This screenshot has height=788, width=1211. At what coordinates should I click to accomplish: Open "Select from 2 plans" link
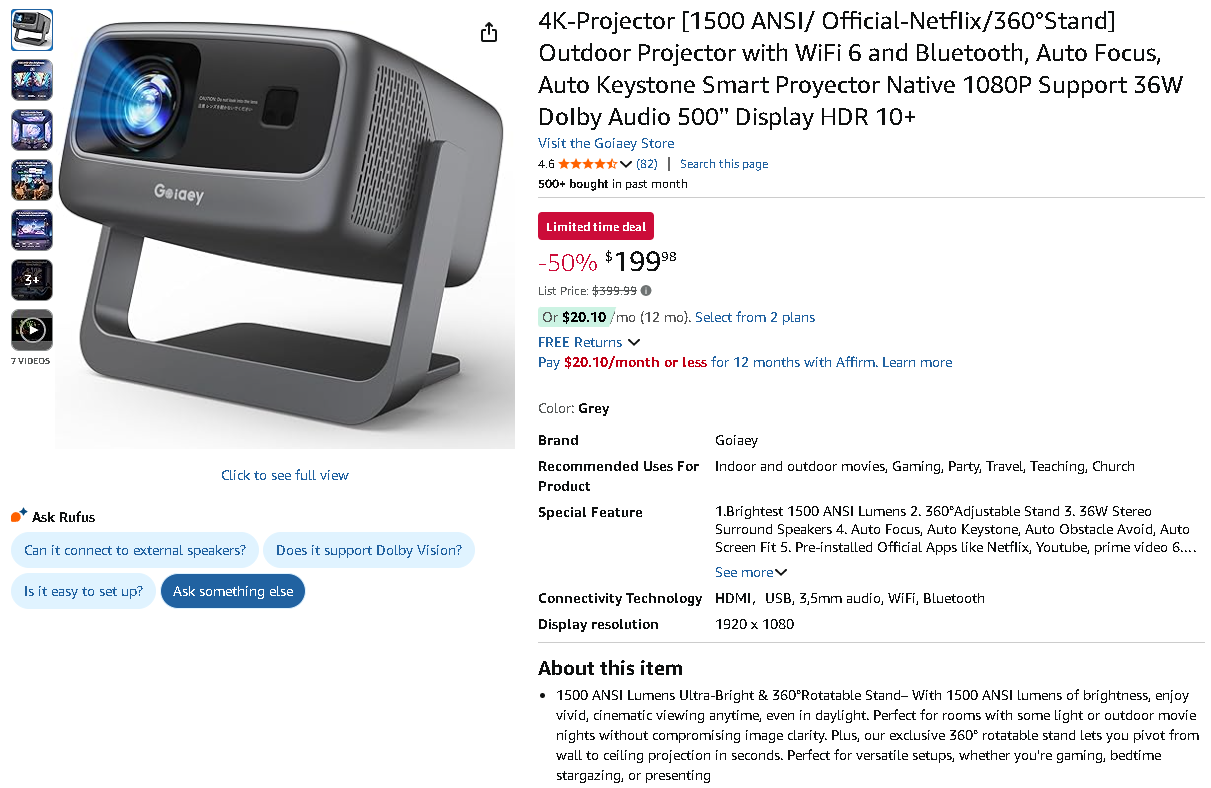coord(755,317)
